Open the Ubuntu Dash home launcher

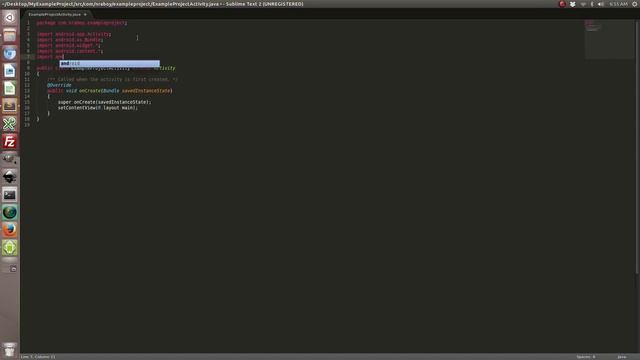coord(9,18)
